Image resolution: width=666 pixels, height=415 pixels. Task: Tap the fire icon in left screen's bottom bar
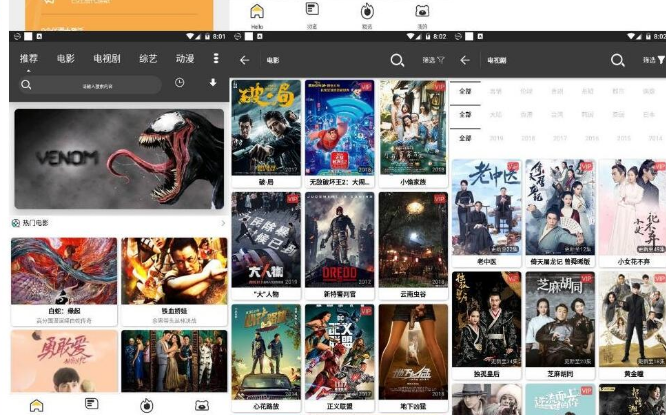(x=147, y=406)
